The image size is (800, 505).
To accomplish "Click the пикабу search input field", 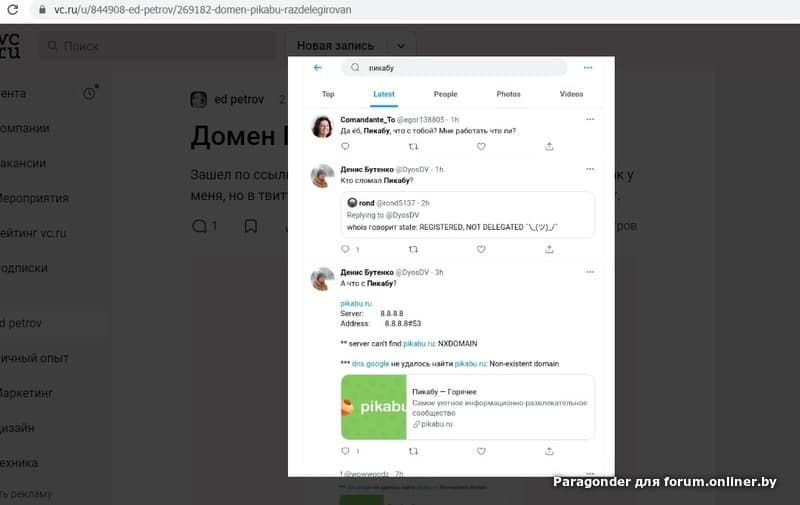I will pos(454,67).
